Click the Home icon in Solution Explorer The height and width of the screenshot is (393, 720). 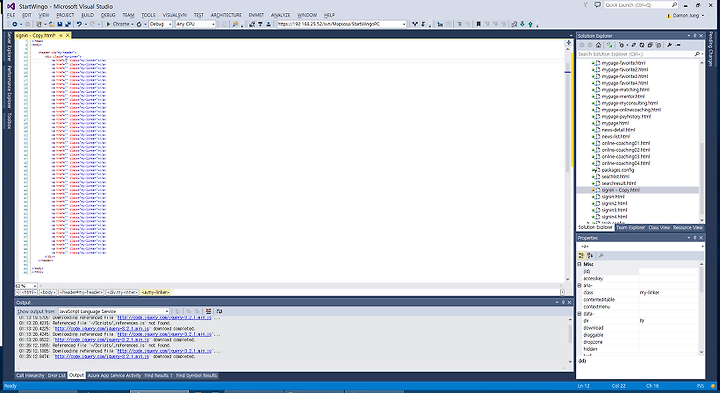pyautogui.click(x=598, y=45)
